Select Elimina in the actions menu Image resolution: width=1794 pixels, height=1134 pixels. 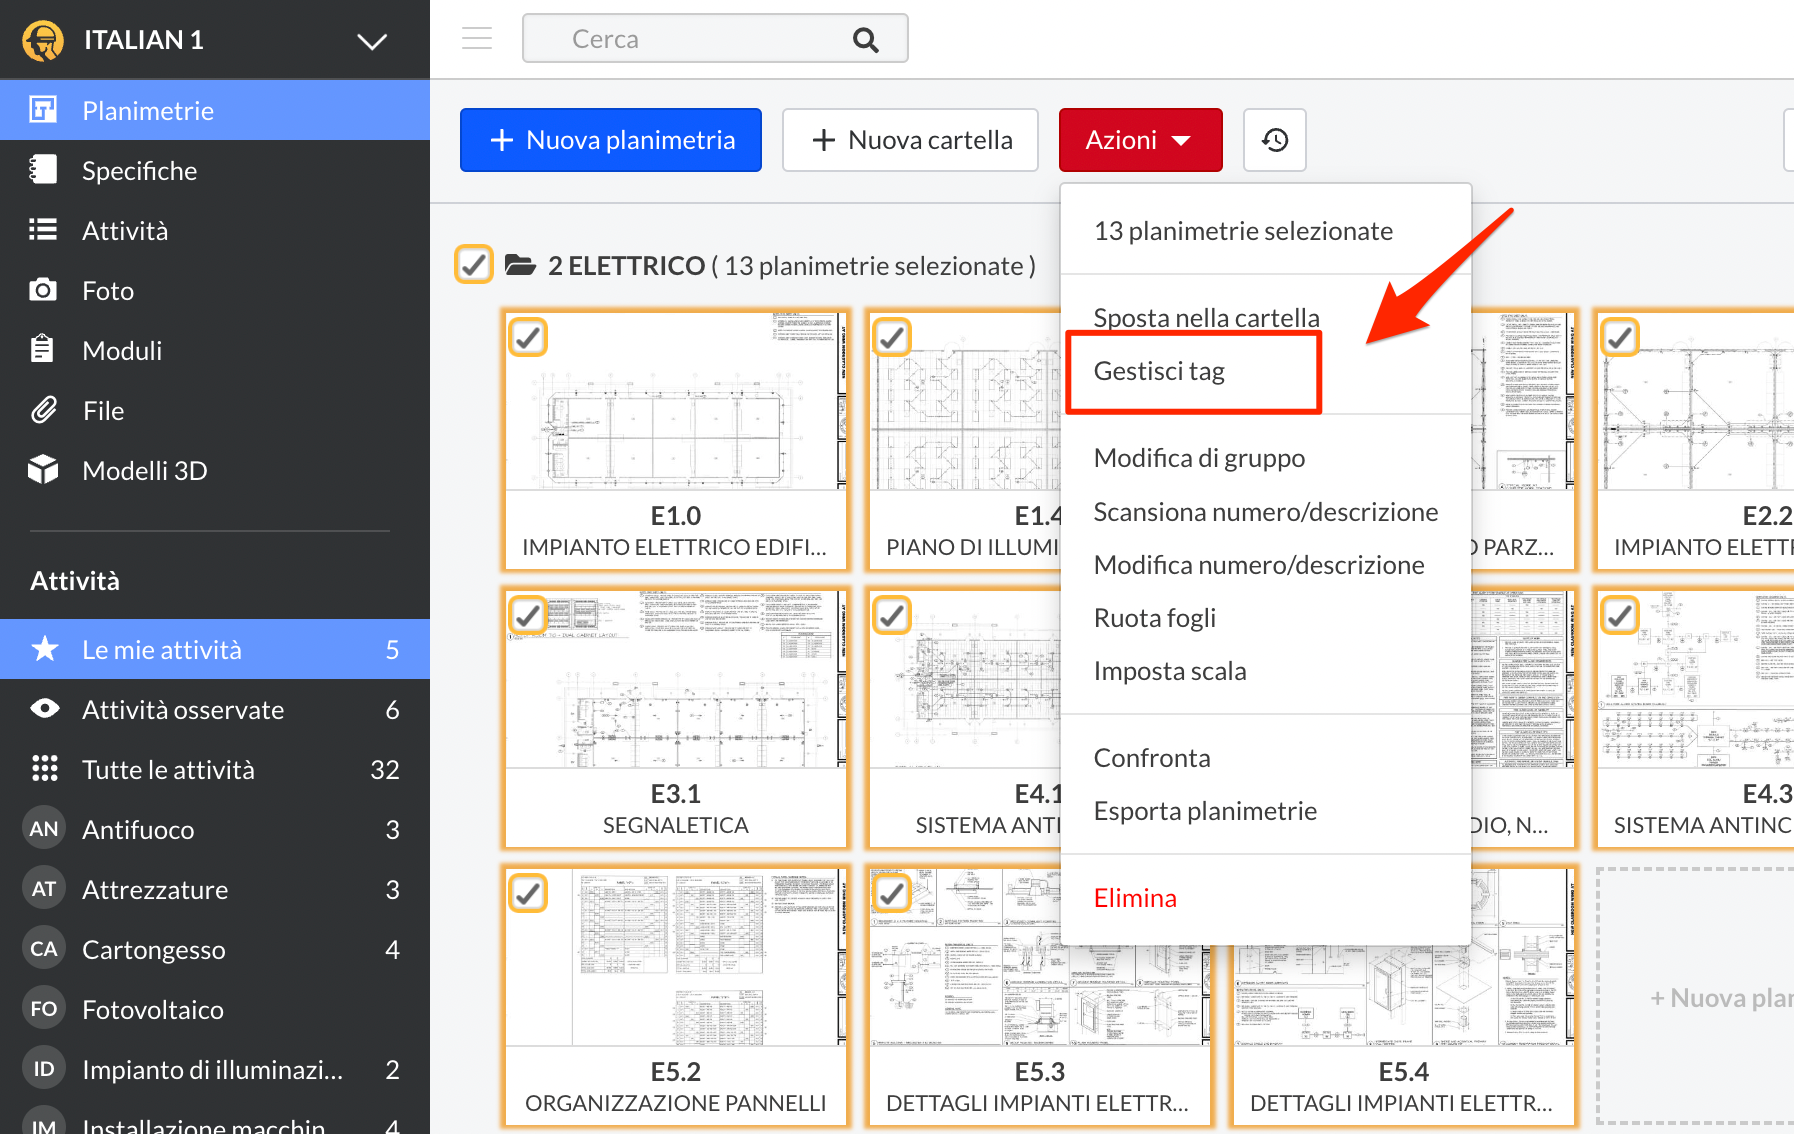coord(1135,898)
